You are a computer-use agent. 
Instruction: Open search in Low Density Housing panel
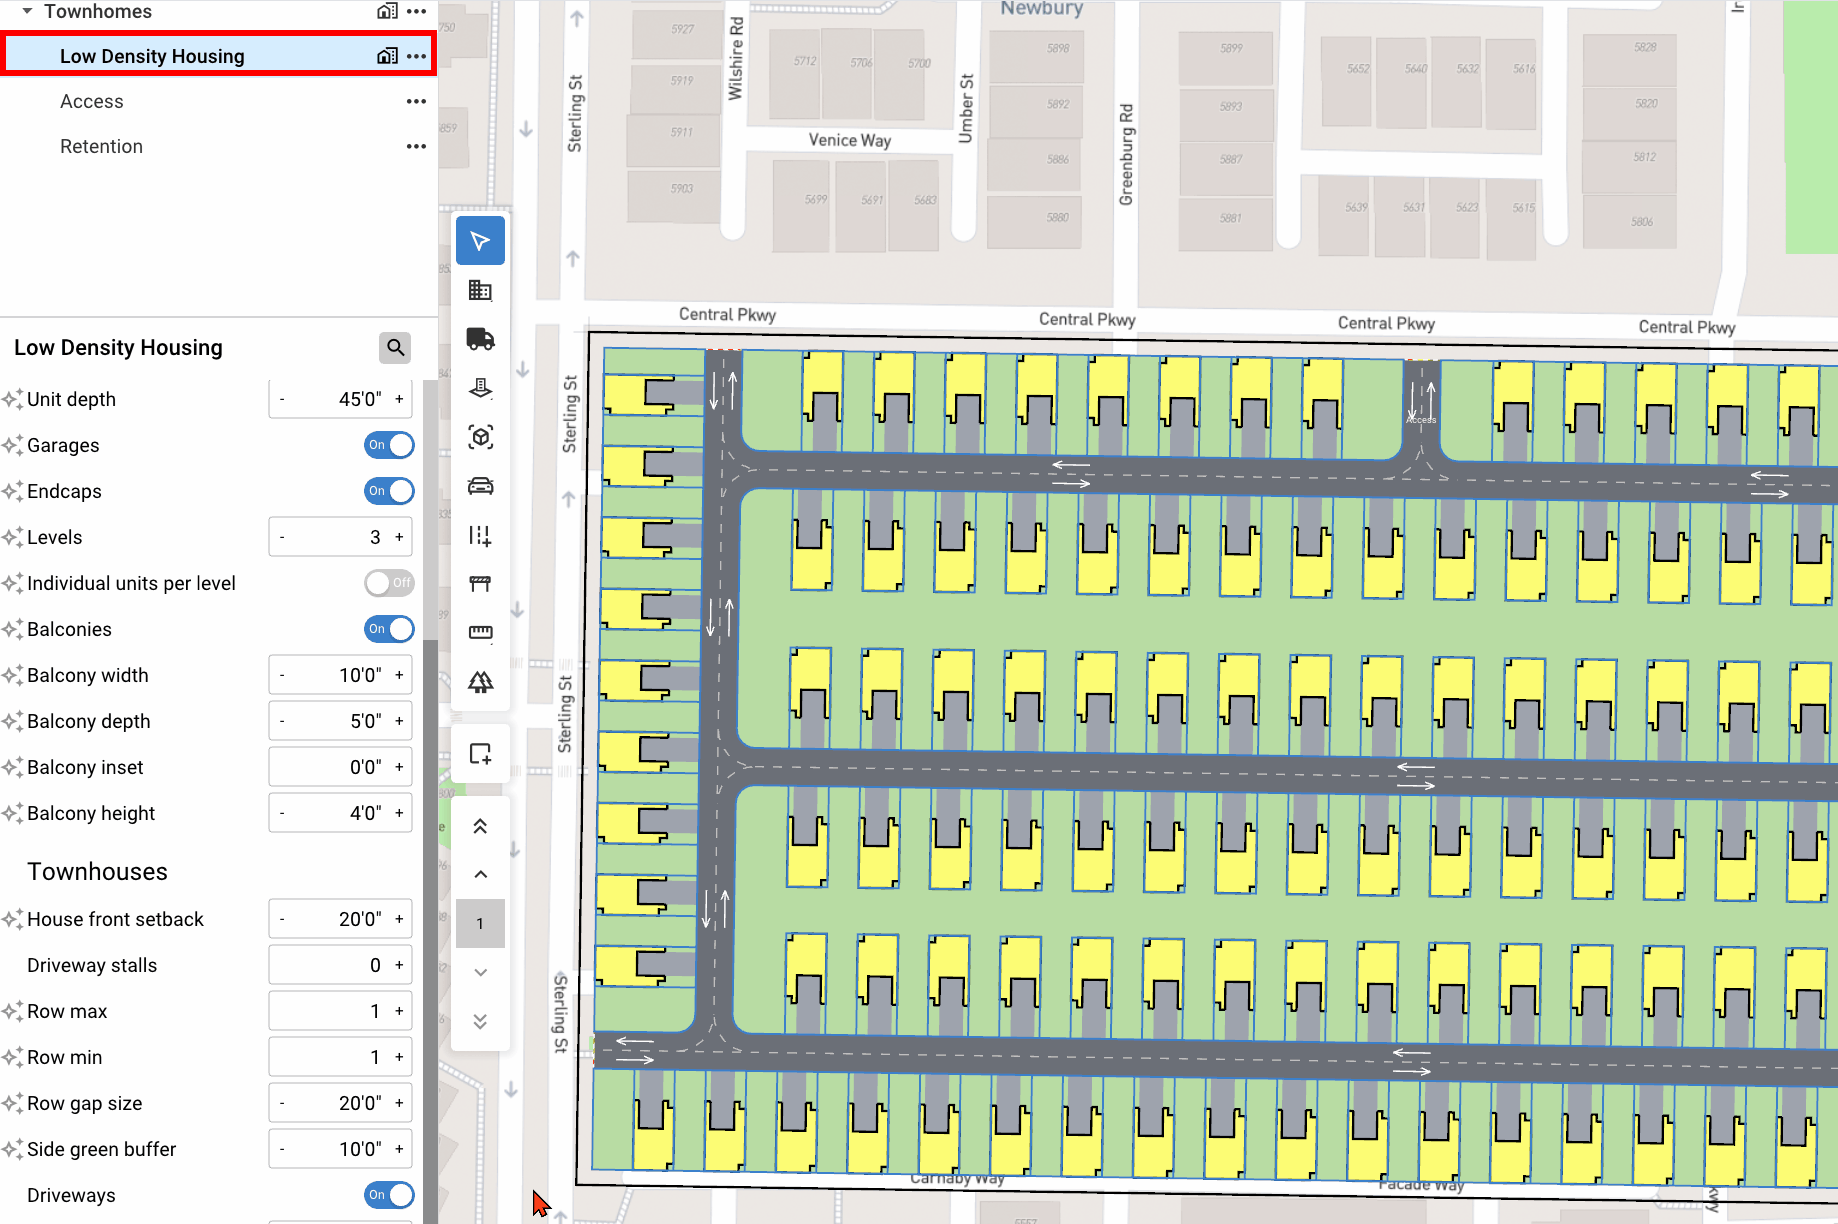point(395,347)
